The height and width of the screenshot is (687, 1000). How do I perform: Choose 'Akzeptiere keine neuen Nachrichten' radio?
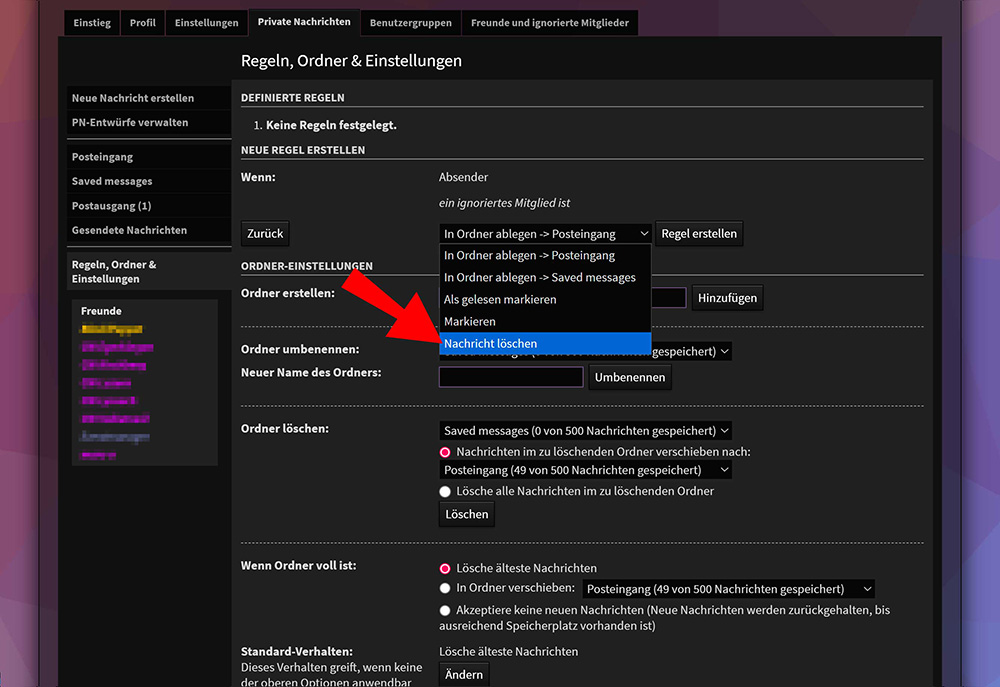(446, 610)
